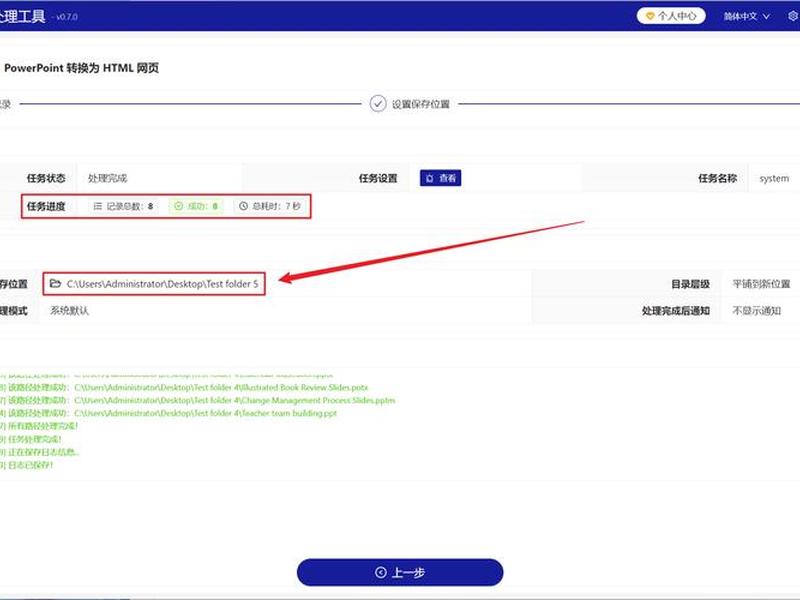Click log line for Teacher team building.ppt
Viewport: 800px width, 600px height.
[x=169, y=413]
